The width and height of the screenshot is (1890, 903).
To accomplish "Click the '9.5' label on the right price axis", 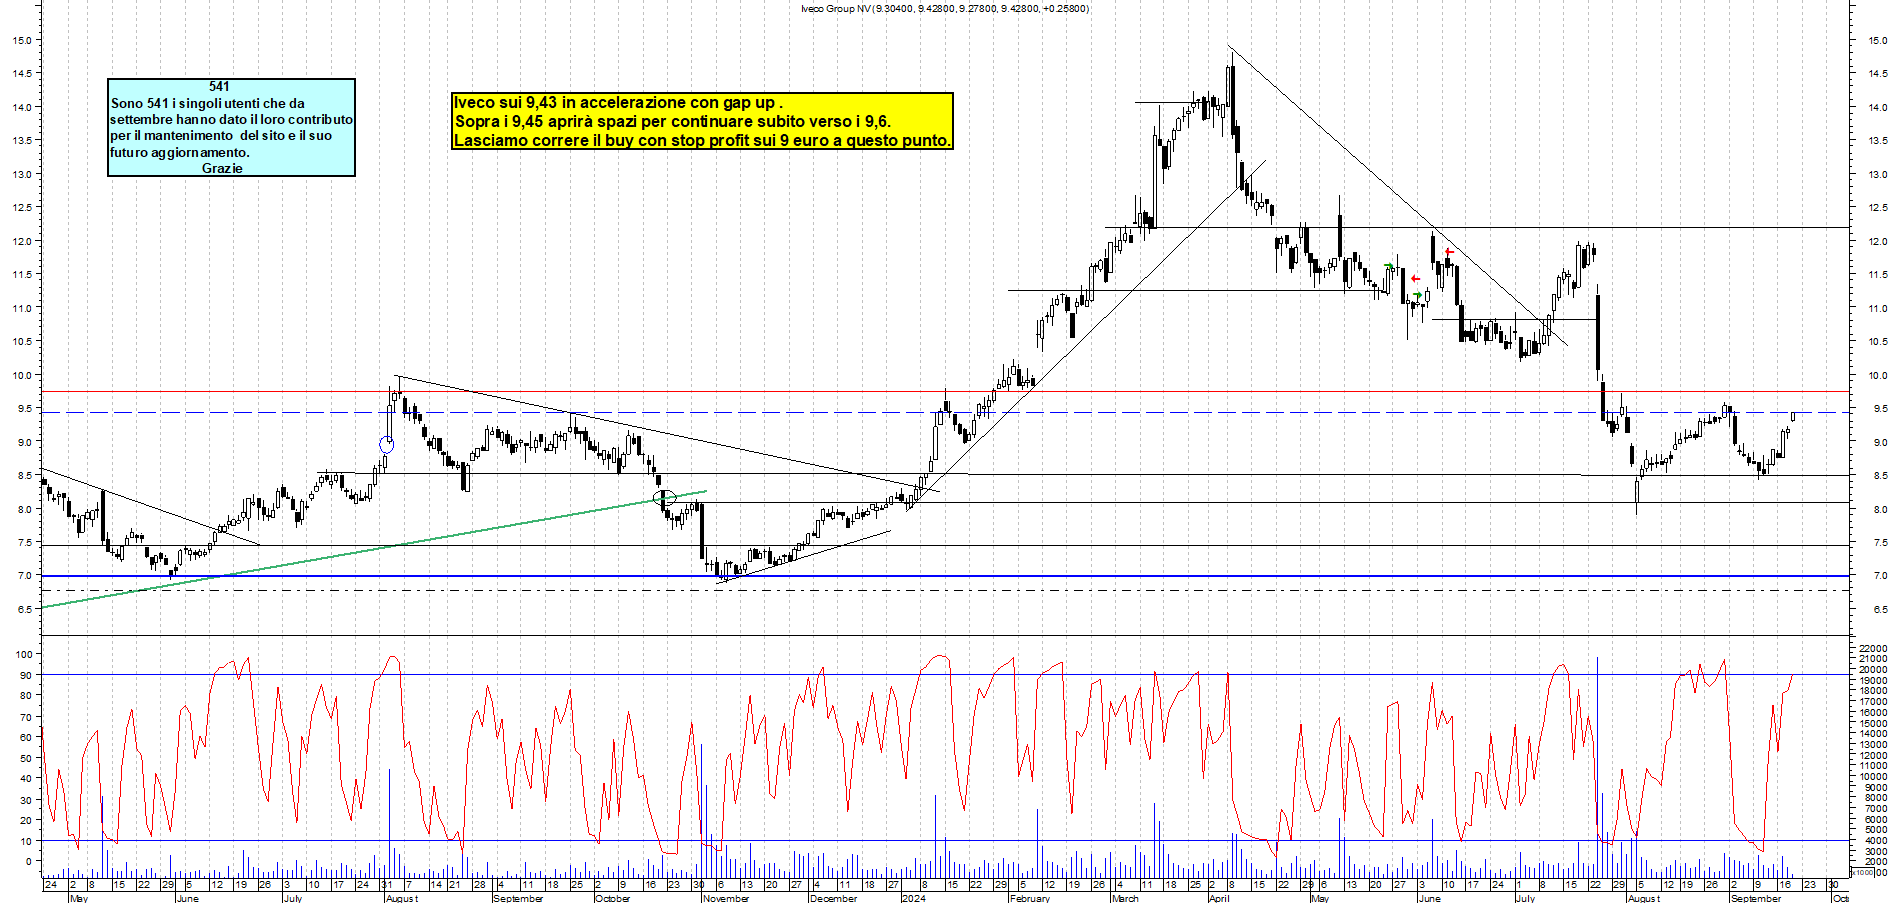I will tap(1880, 409).
